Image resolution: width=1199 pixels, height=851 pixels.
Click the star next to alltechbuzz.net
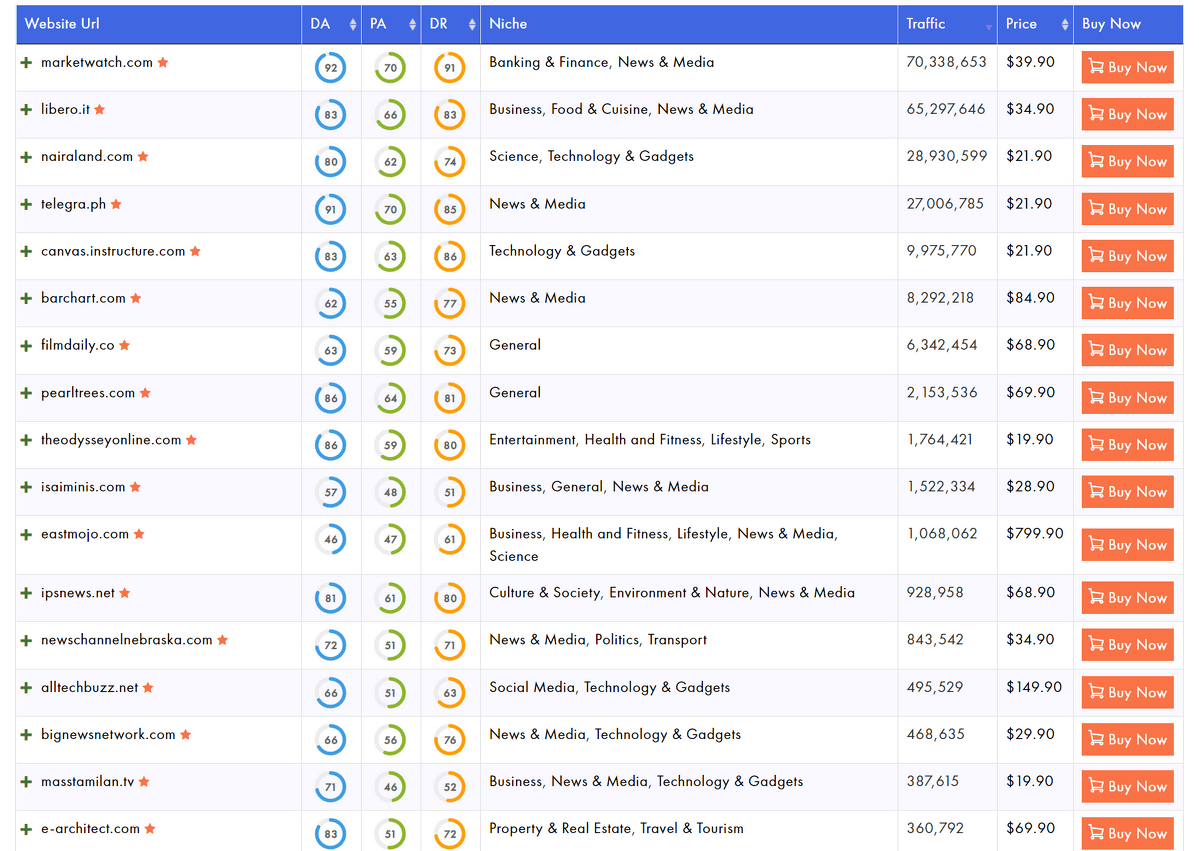148,687
